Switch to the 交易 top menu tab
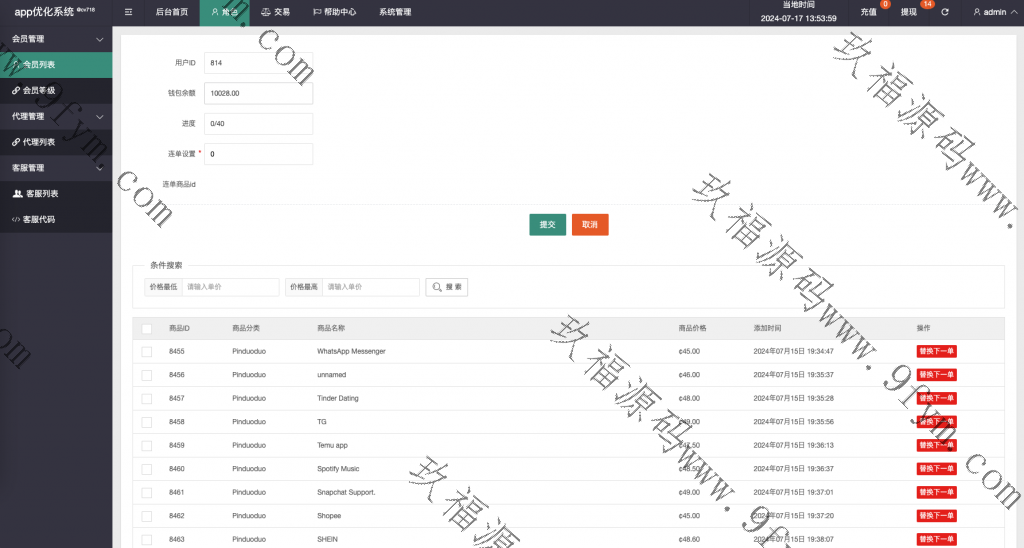 tap(275, 12)
